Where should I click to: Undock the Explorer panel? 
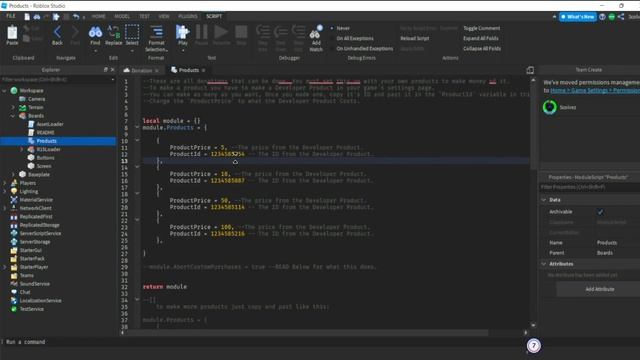[x=105, y=70]
